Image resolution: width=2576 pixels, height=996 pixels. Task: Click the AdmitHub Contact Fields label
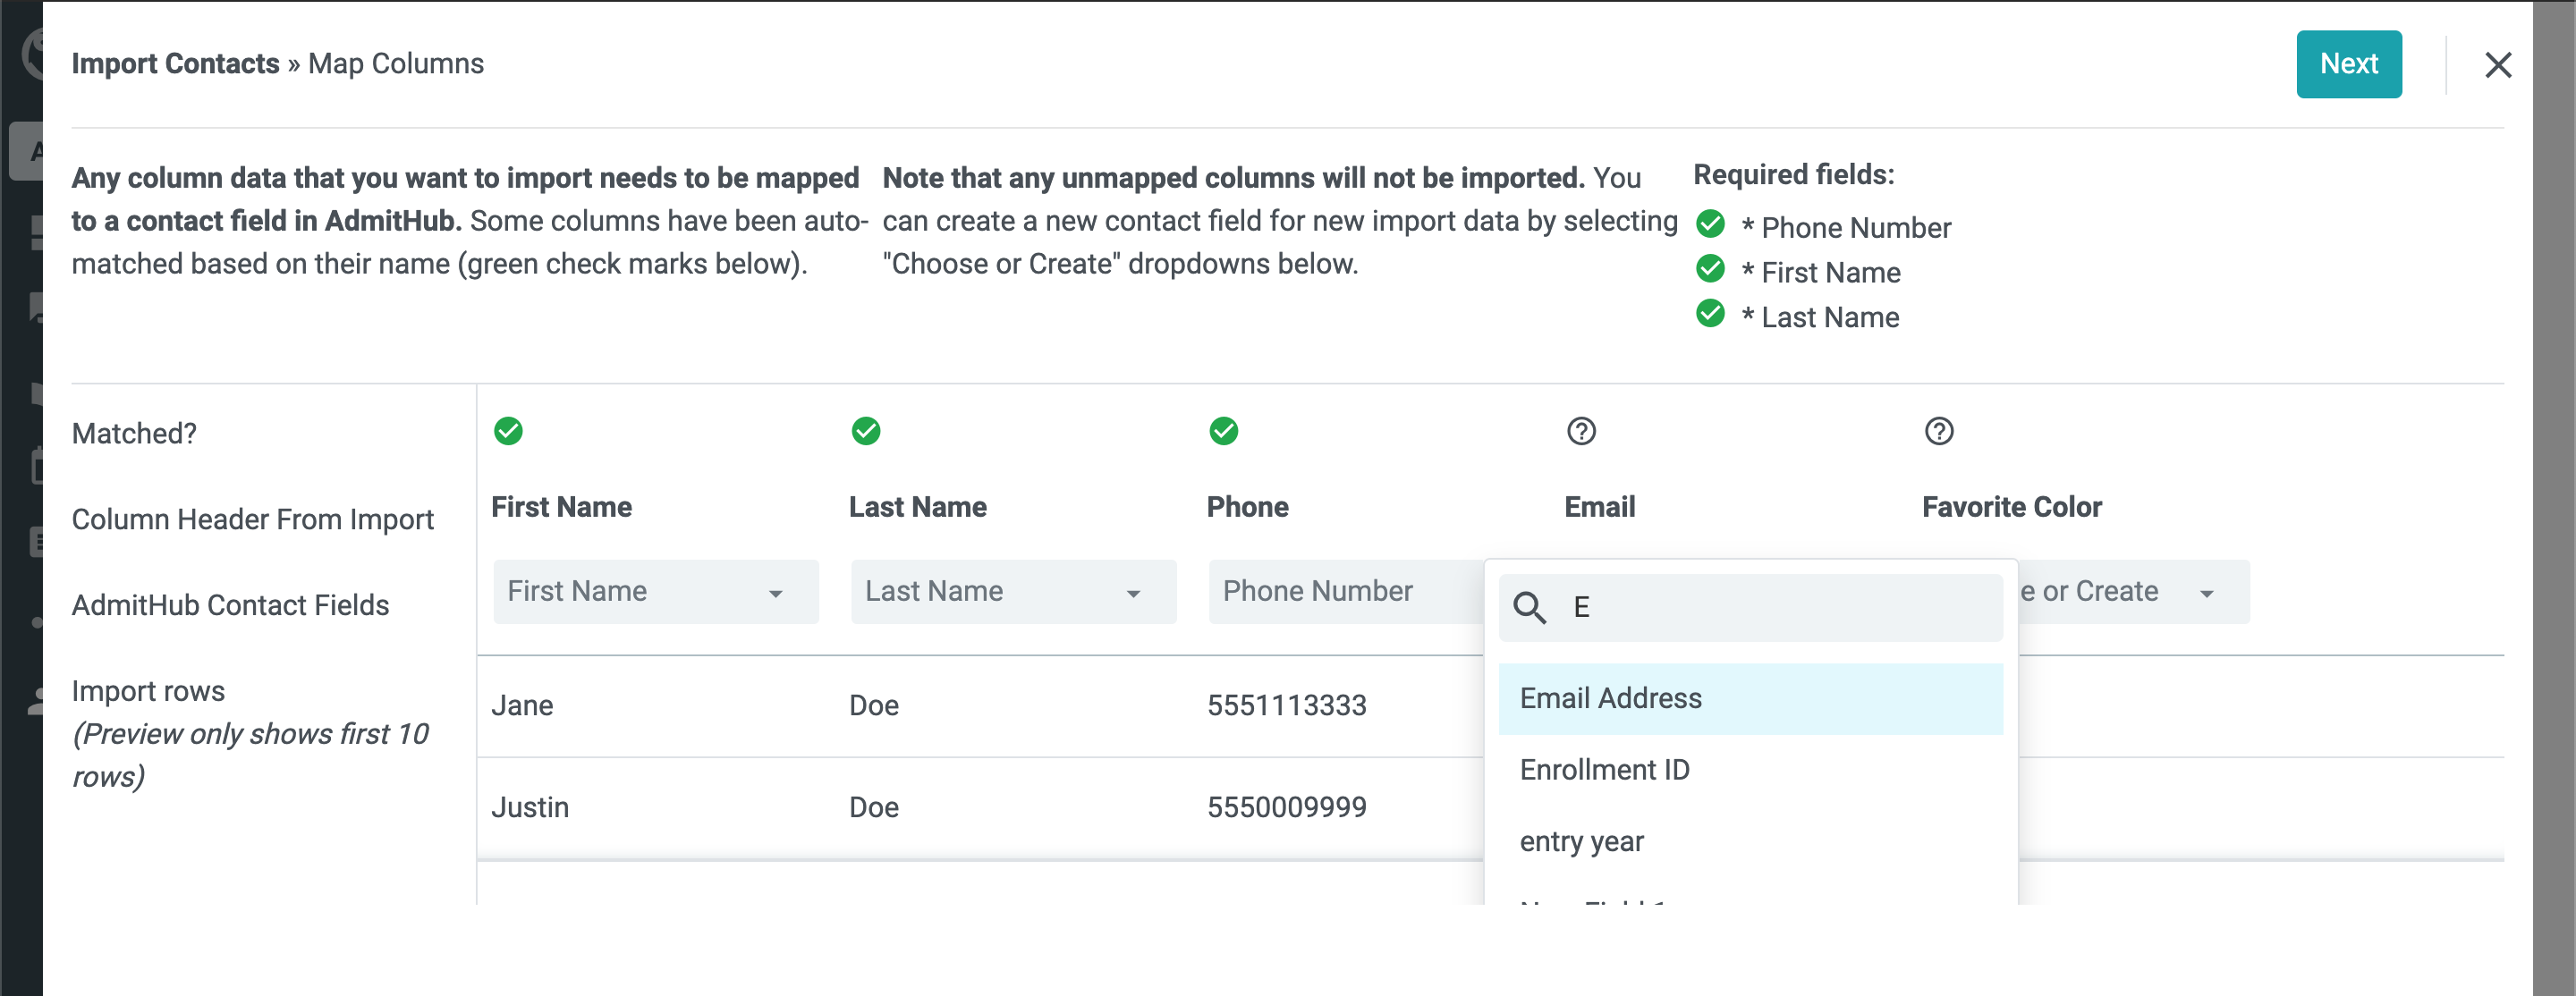(x=230, y=606)
